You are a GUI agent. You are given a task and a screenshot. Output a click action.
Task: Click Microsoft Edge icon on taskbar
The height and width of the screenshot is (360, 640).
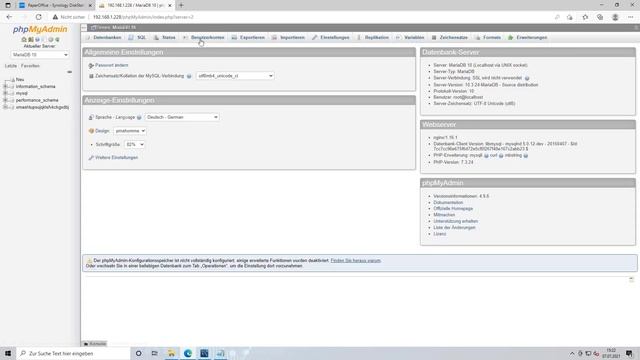tap(188, 353)
